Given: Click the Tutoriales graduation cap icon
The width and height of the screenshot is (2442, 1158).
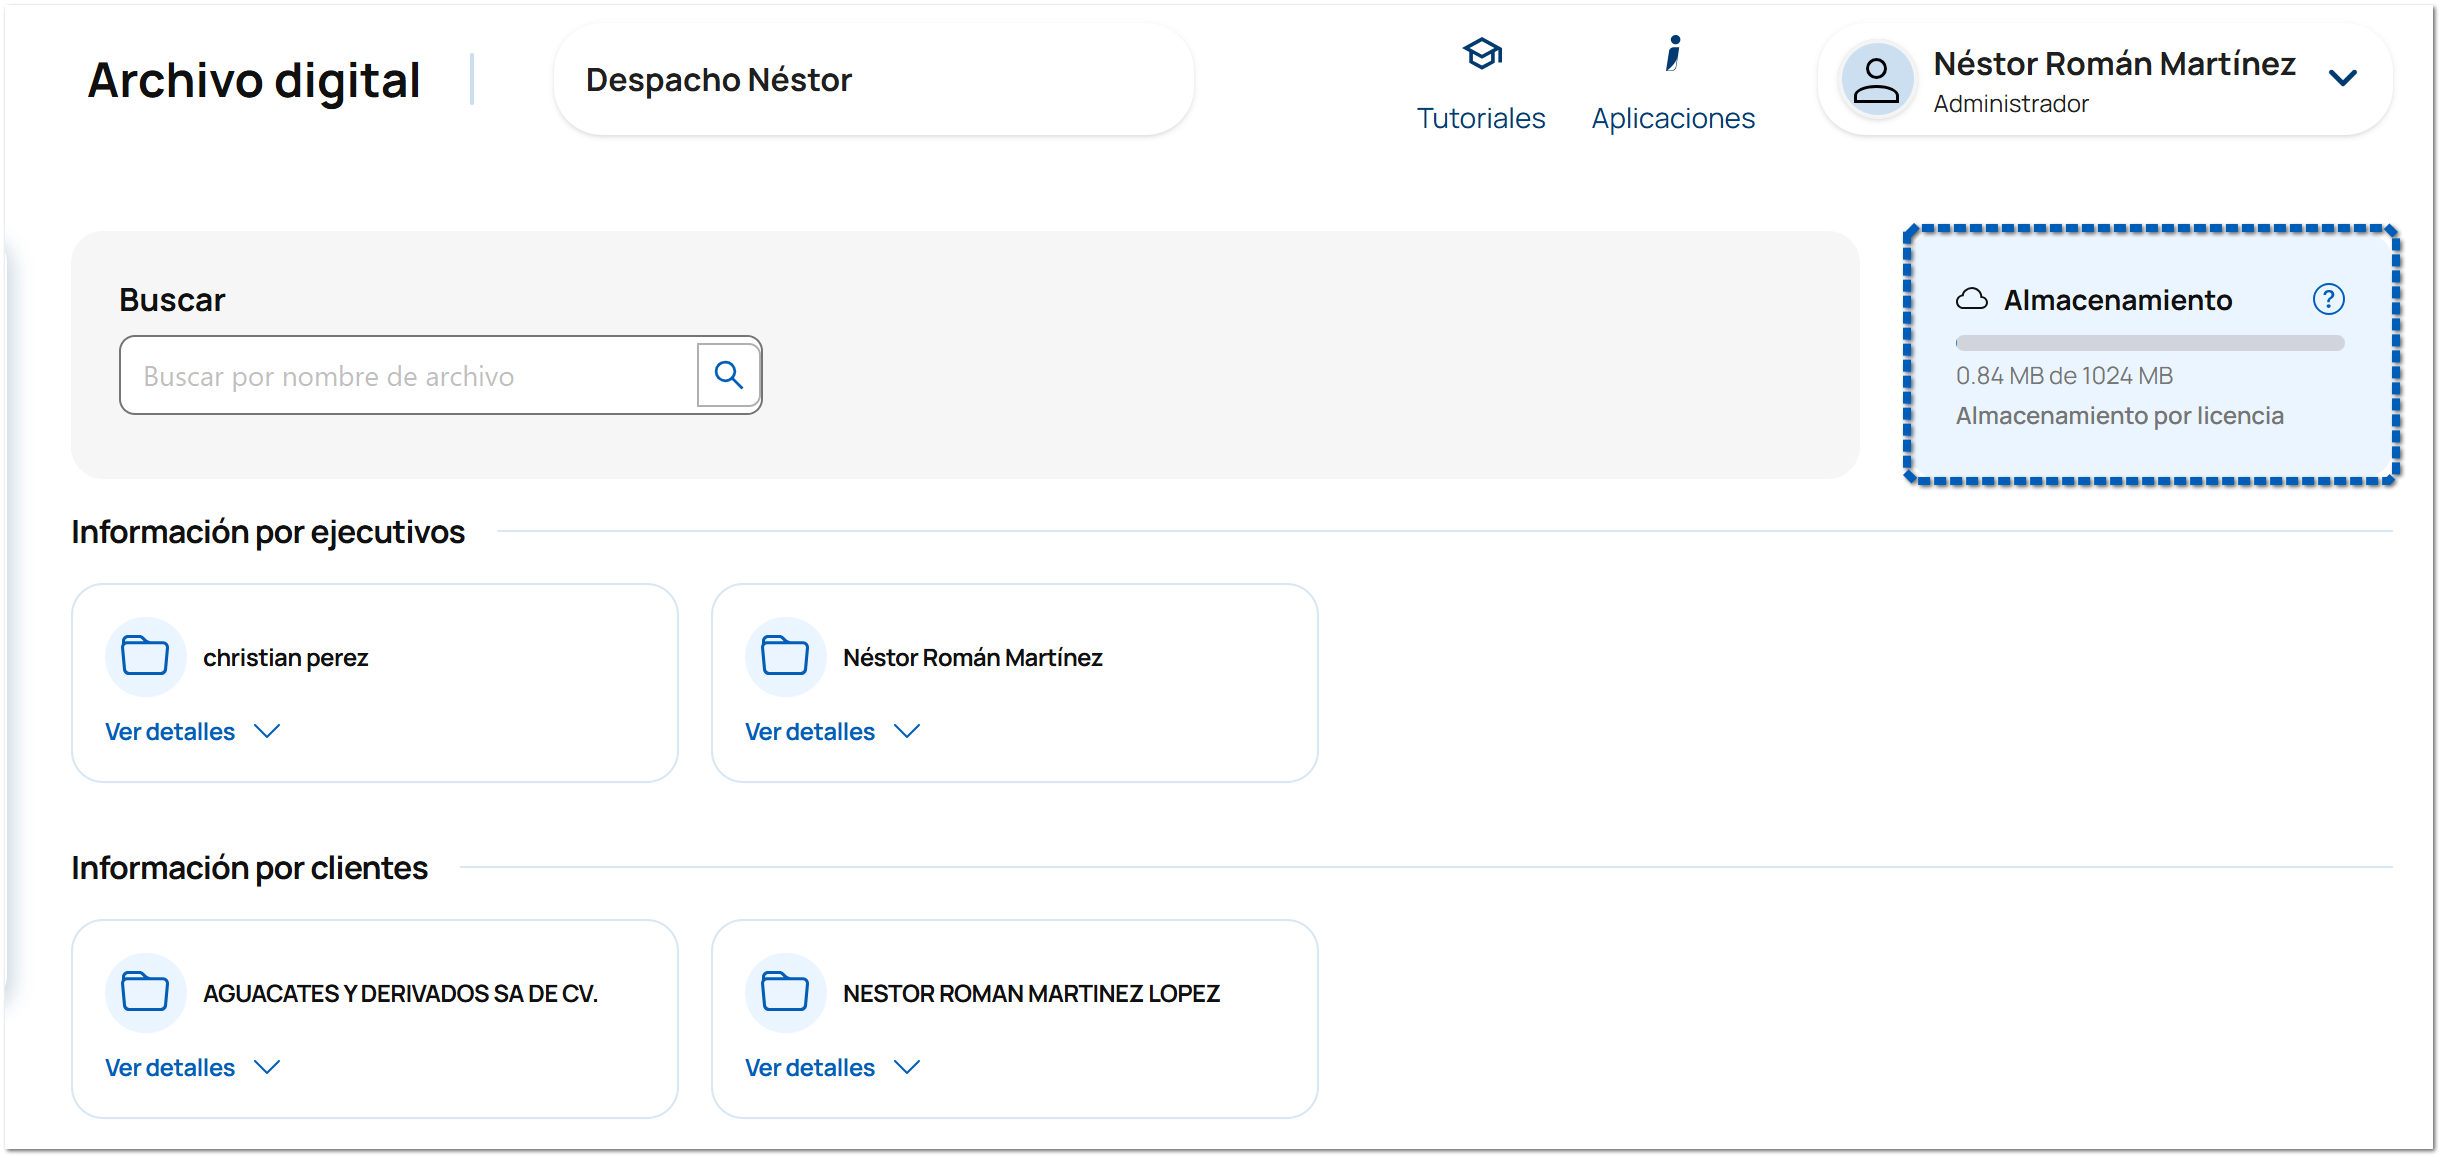Looking at the screenshot, I should (1482, 54).
